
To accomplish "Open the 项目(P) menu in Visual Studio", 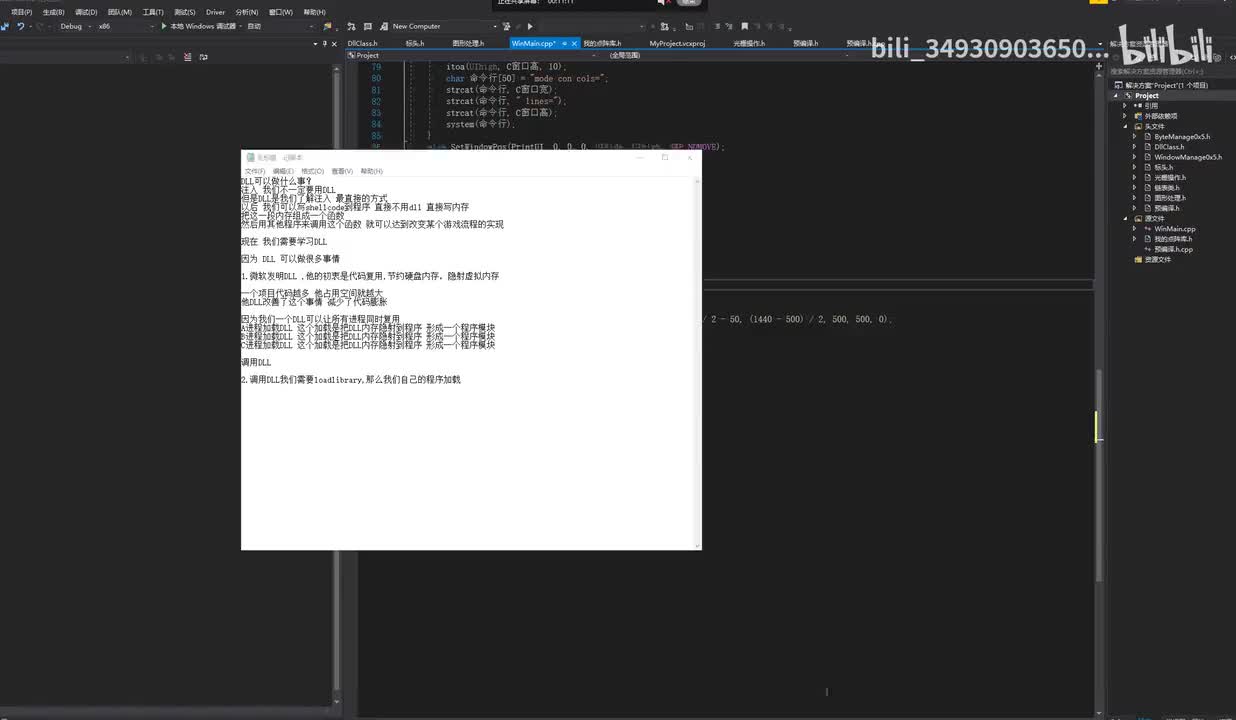I will [21, 12].
